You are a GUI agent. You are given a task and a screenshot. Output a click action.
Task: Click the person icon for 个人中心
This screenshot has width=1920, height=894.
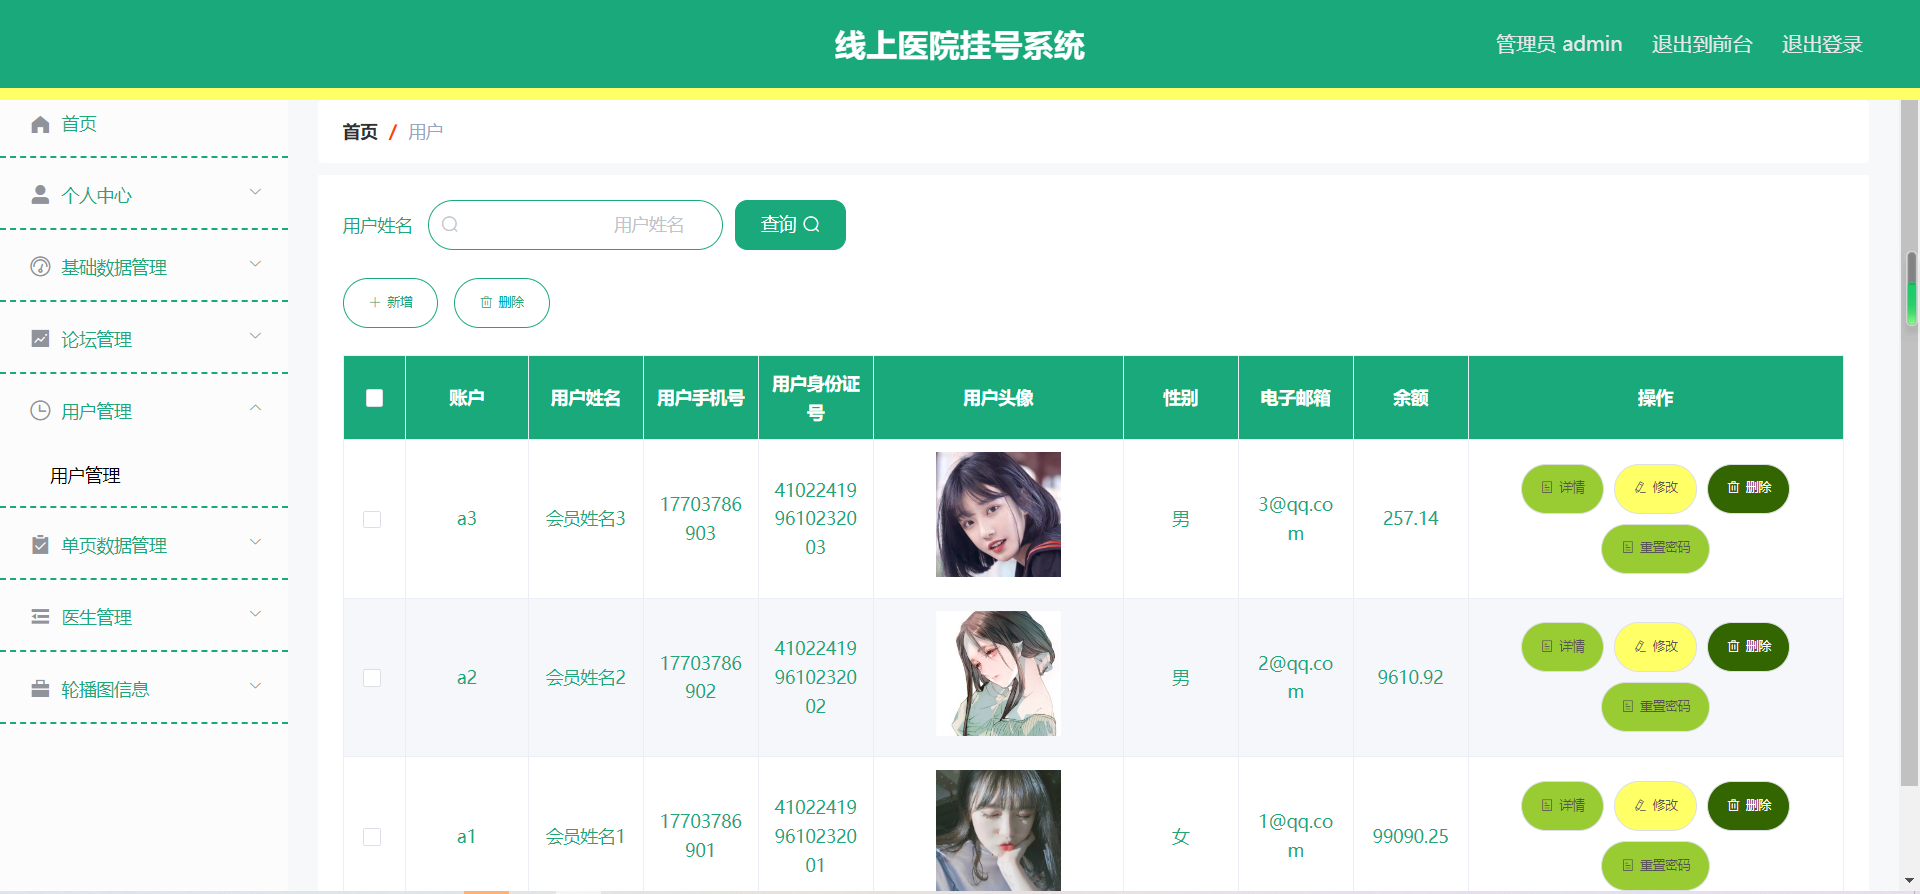tap(40, 195)
